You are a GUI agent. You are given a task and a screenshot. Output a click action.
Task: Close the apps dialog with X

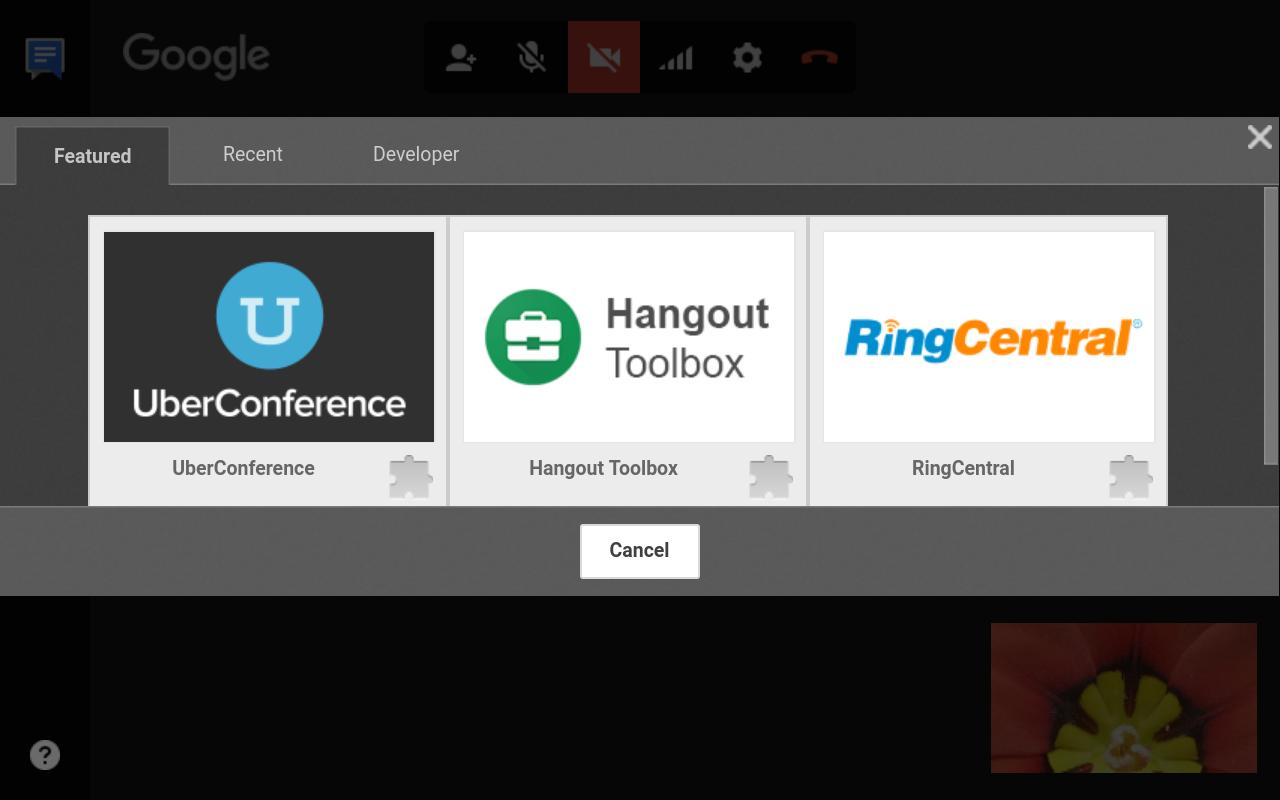pyautogui.click(x=1260, y=137)
